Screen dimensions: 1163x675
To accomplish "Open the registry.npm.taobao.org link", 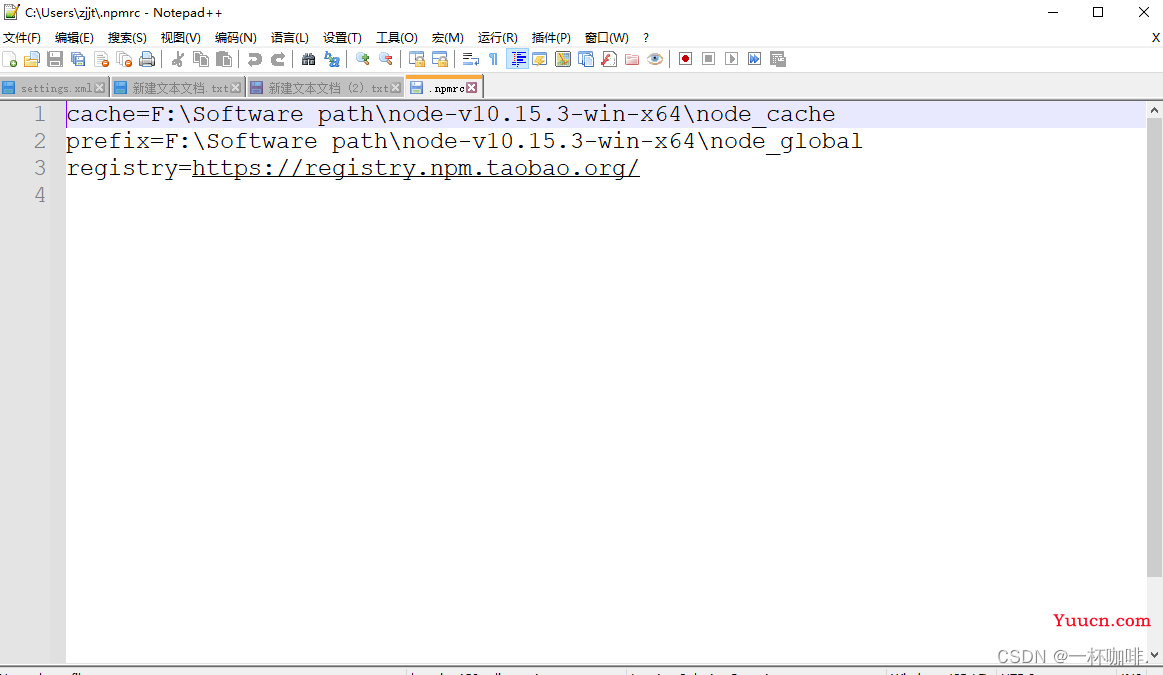I will (415, 168).
